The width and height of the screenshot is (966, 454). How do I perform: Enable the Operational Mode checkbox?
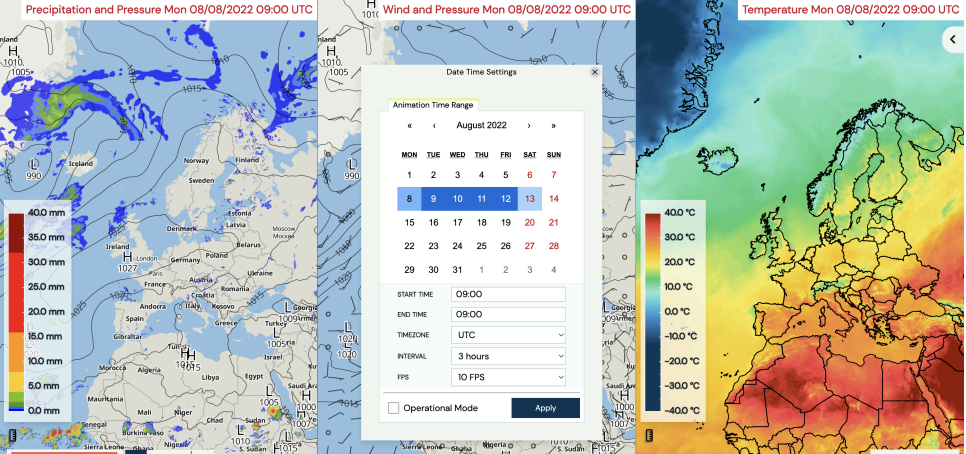(x=394, y=408)
